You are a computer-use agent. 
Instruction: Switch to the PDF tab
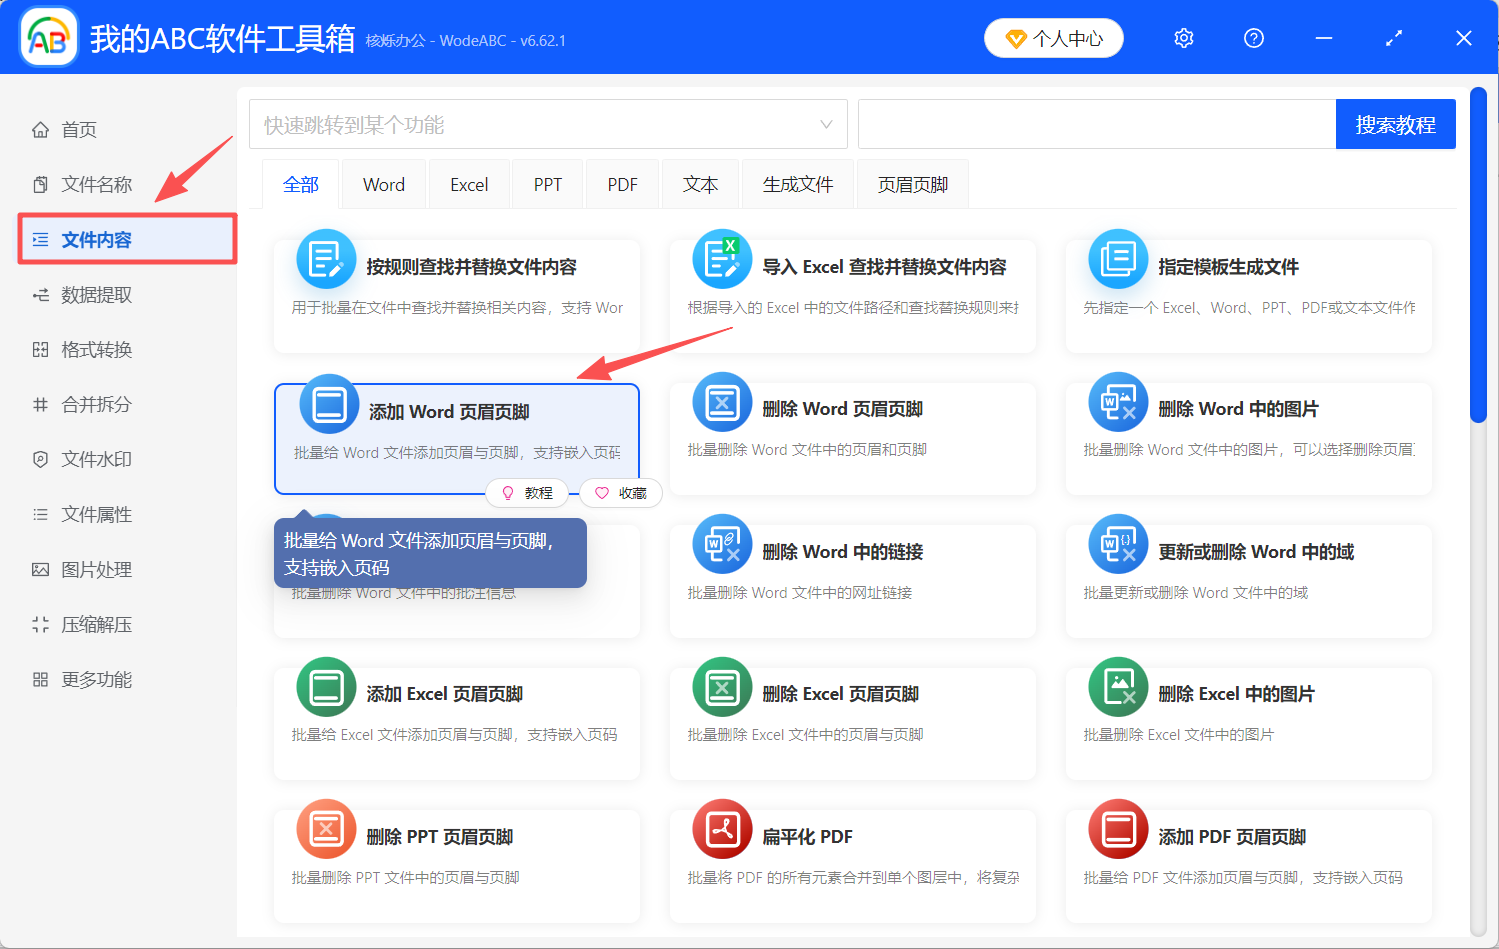(622, 184)
